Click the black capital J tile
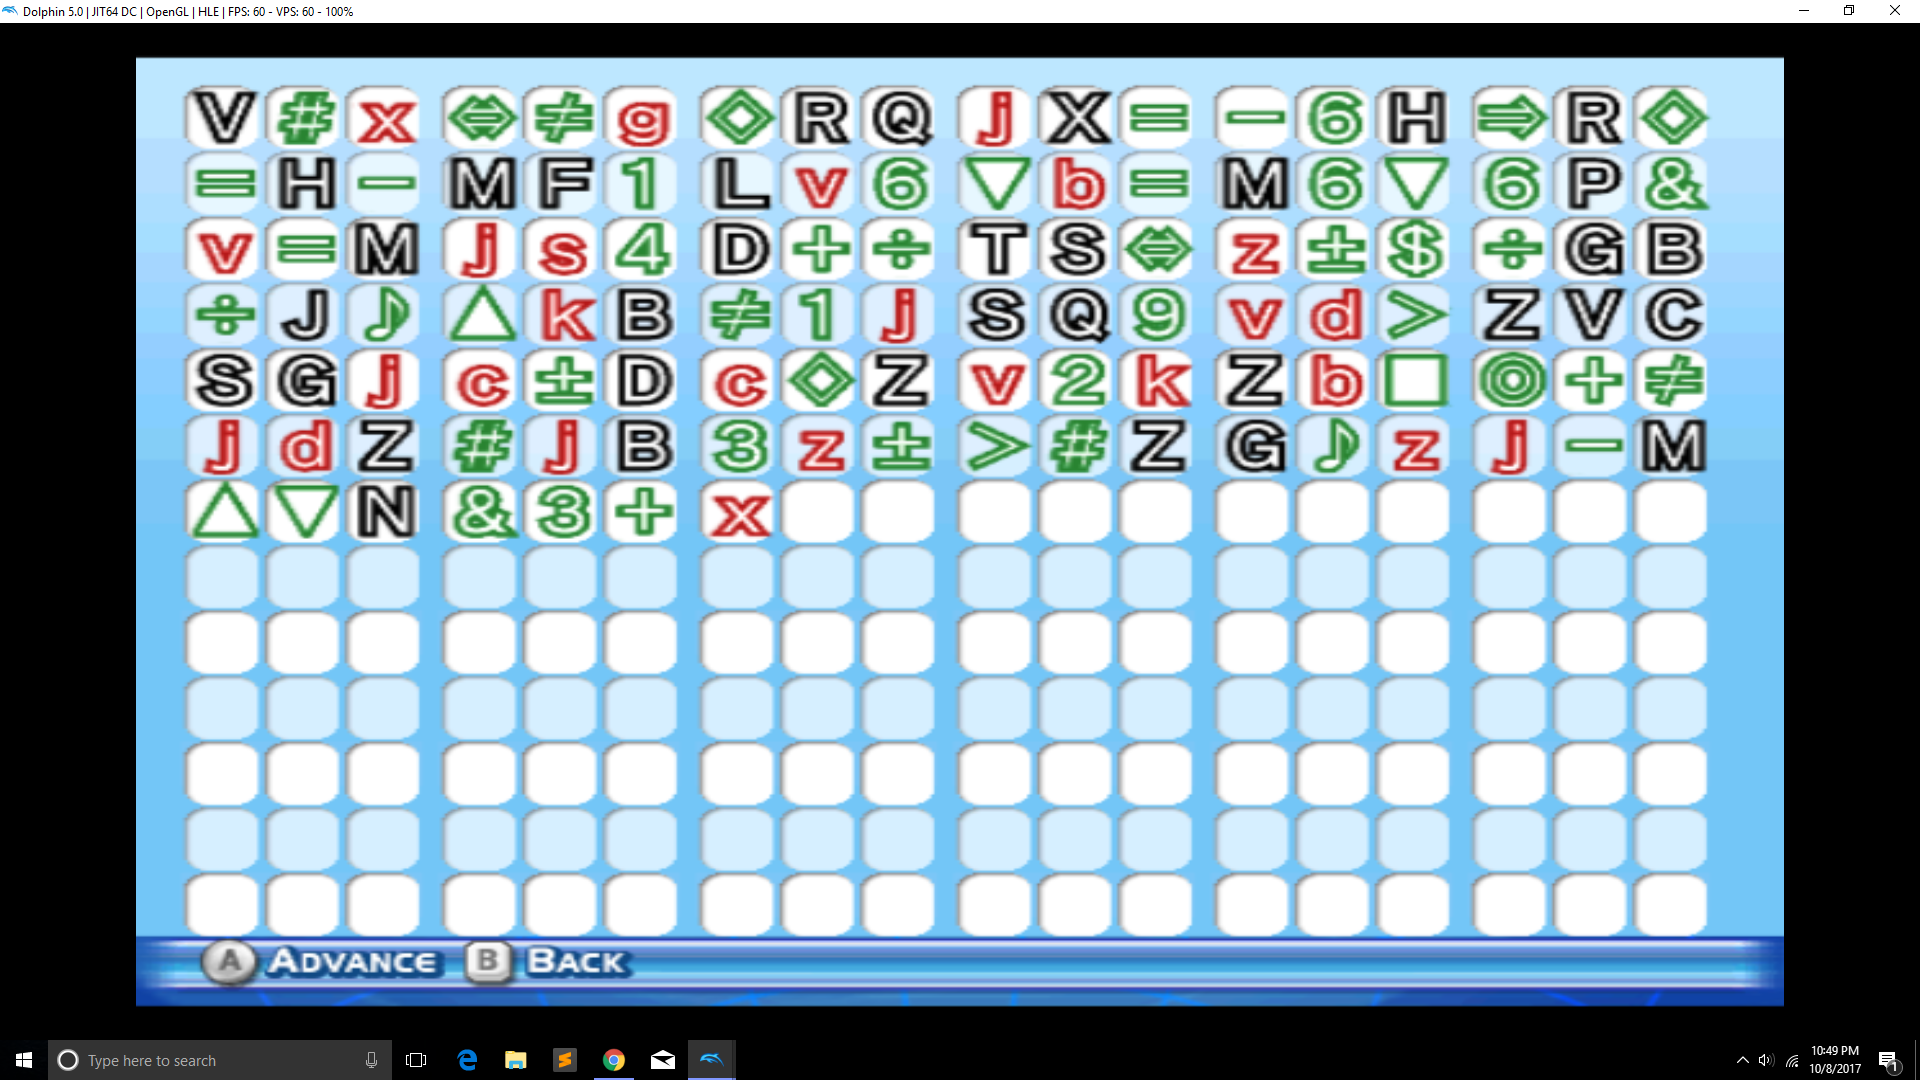Screen dimensions: 1920x1080 (305, 316)
